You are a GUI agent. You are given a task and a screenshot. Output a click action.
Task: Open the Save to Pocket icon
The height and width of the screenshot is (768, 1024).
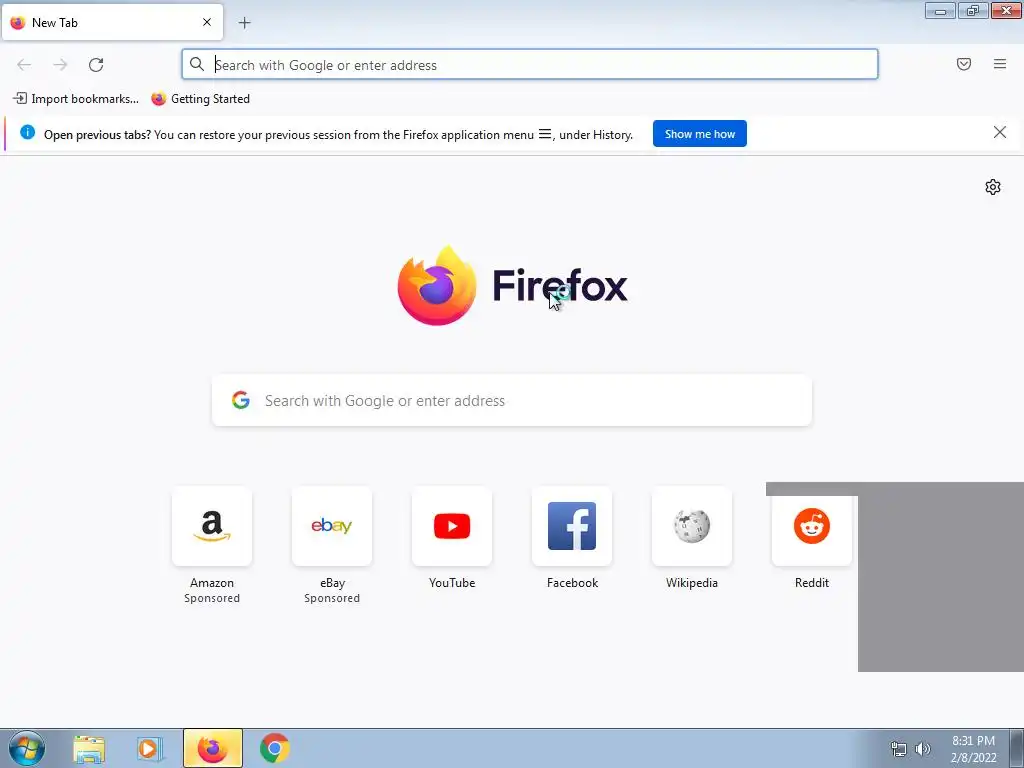coord(964,64)
